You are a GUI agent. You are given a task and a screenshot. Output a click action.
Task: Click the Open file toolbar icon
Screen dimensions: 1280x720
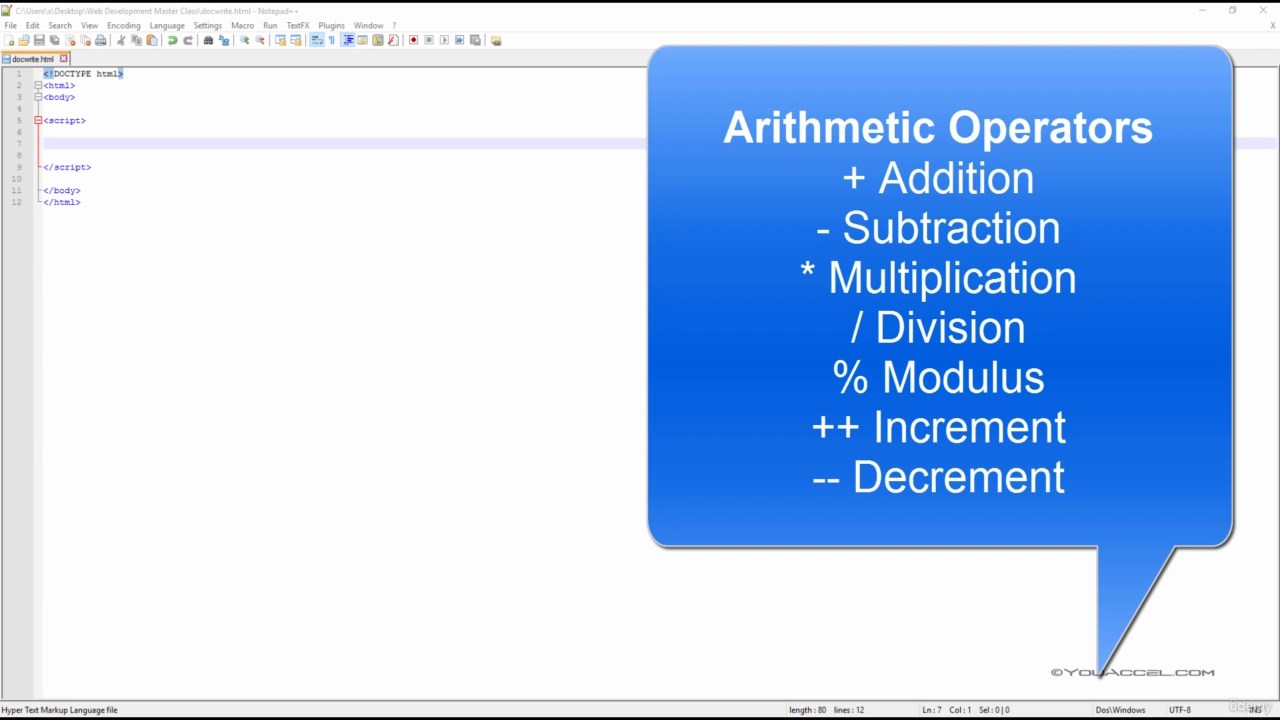[x=24, y=40]
